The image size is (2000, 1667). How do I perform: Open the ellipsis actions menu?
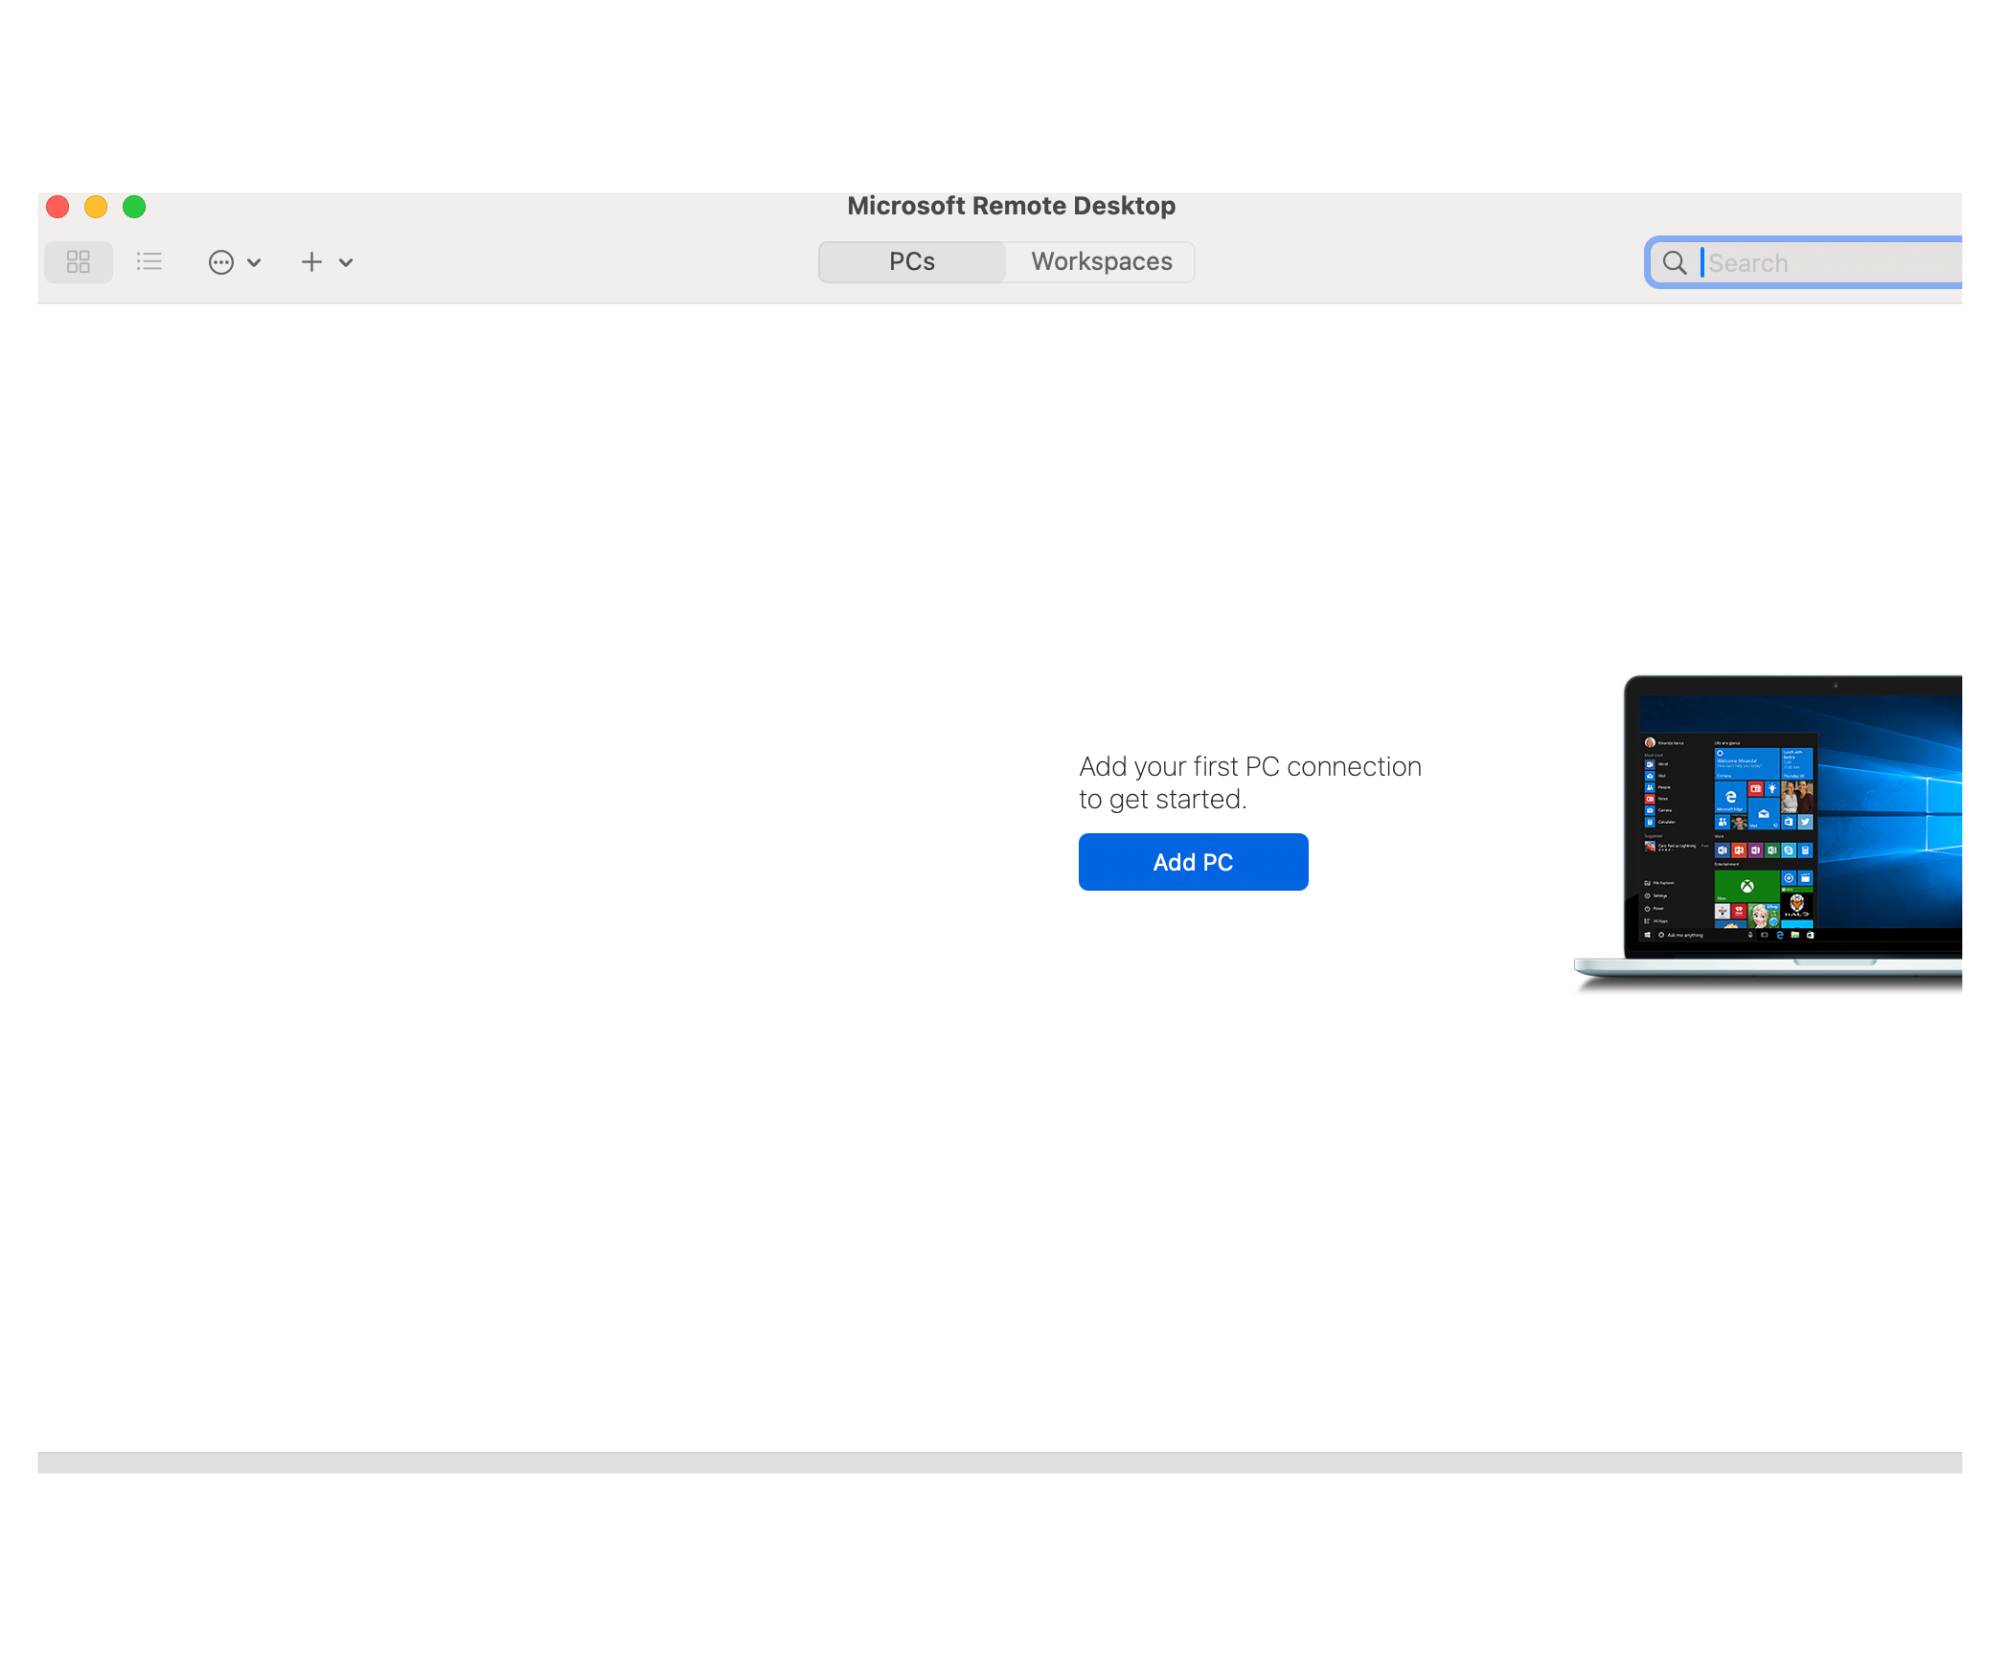coord(221,262)
